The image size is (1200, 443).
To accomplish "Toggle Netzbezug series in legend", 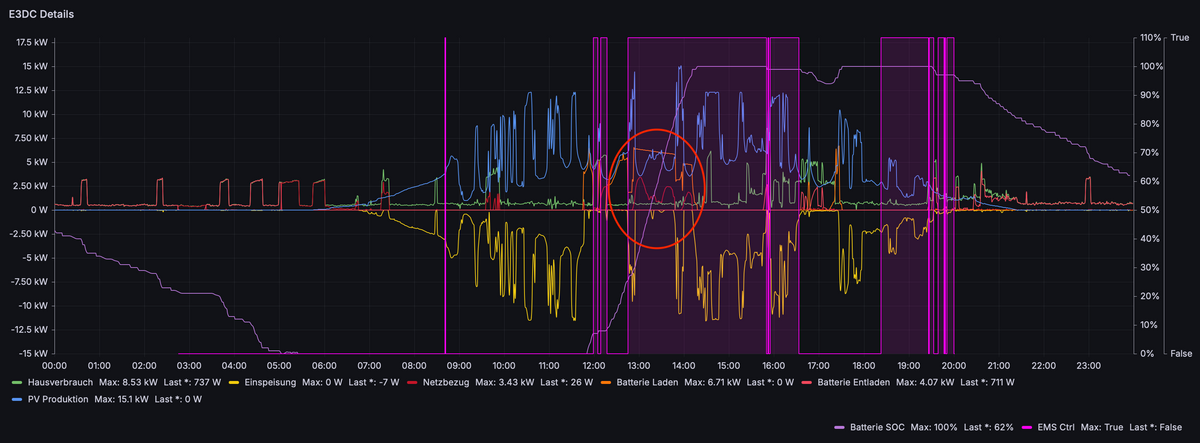I will pyautogui.click(x=446, y=382).
